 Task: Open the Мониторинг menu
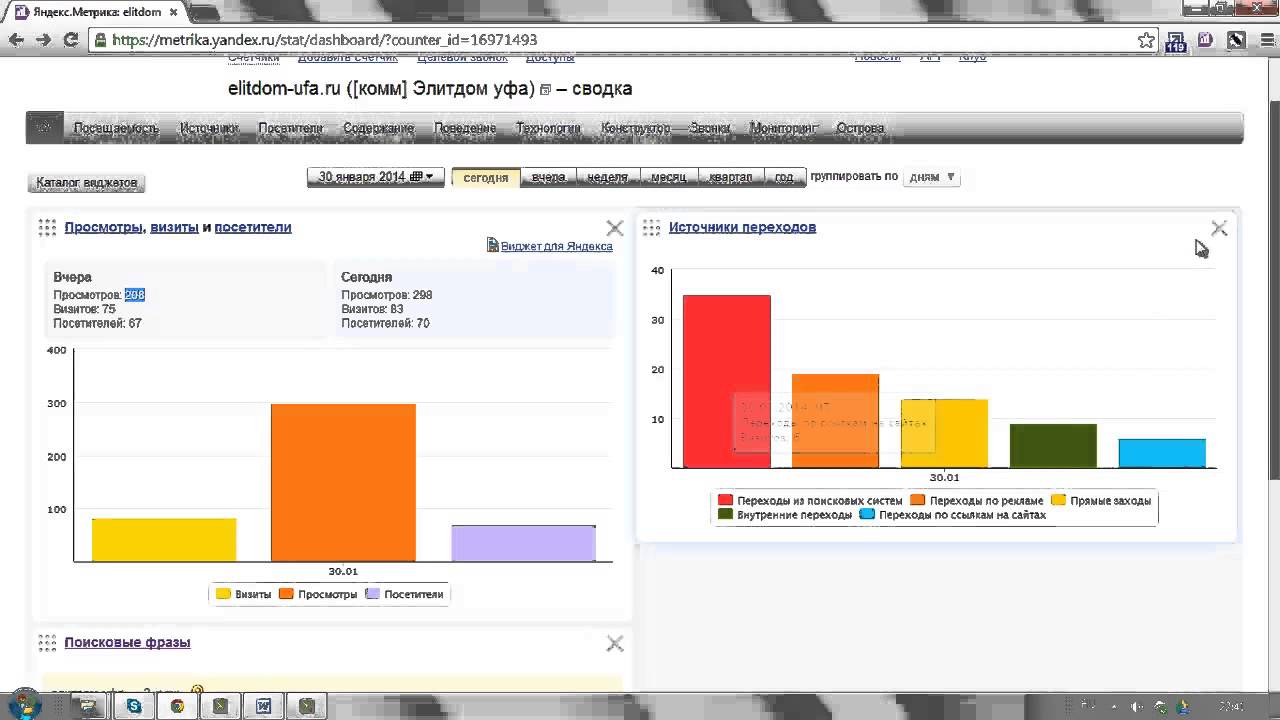coord(784,128)
